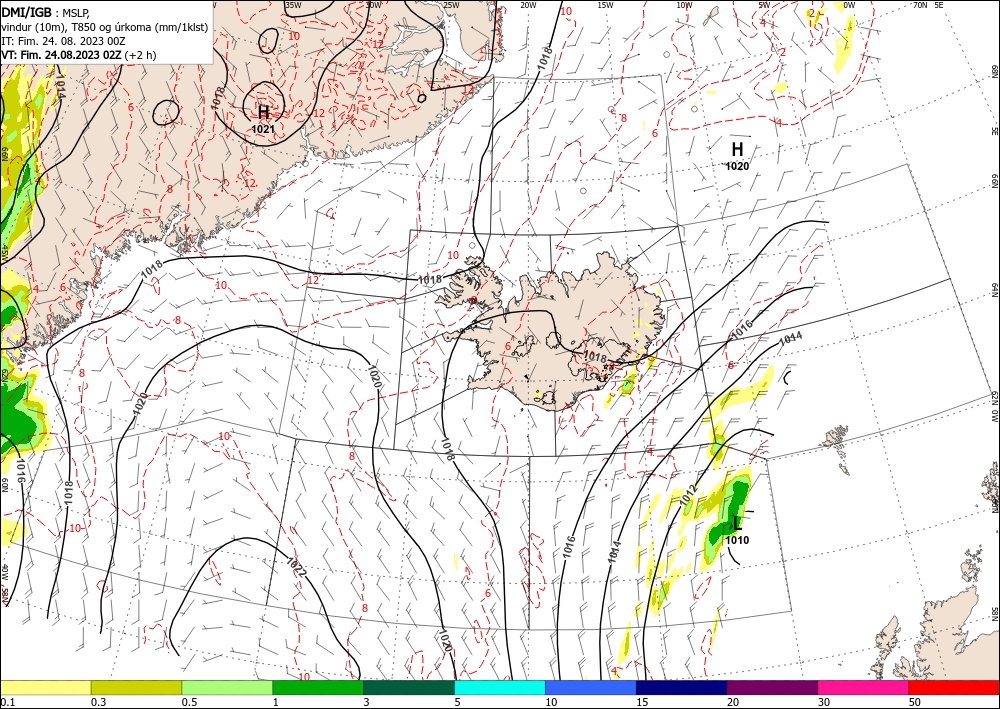1000x709 pixels.
Task: Click the '70N 5E' corner grid label
Action: click(928, 5)
